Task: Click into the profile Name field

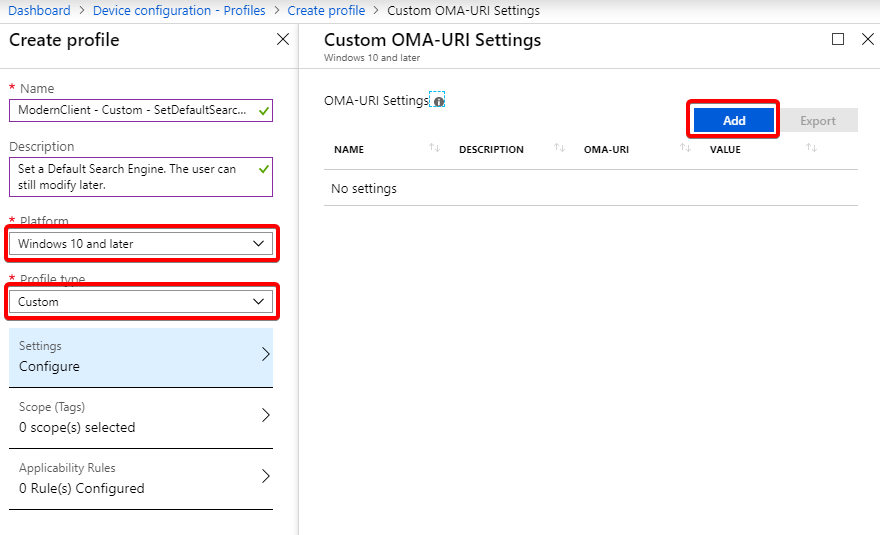Action: click(132, 110)
